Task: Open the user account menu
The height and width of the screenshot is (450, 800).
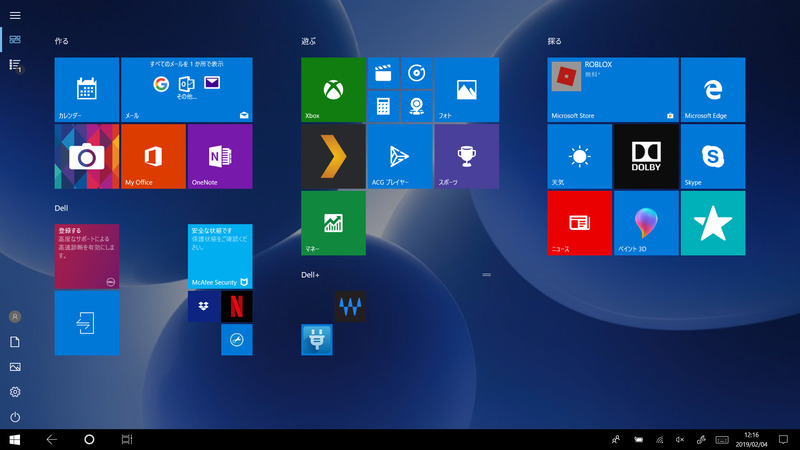Action: (15, 317)
